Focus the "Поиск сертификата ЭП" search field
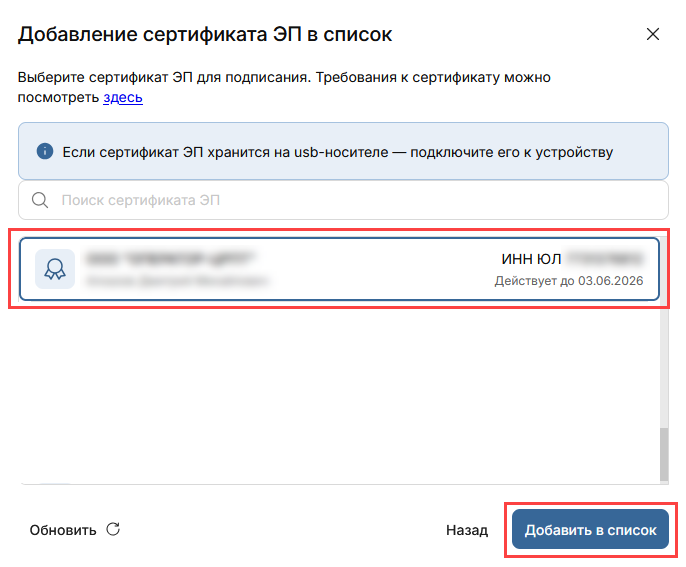Viewport: 686px width, 567px height. click(x=350, y=200)
